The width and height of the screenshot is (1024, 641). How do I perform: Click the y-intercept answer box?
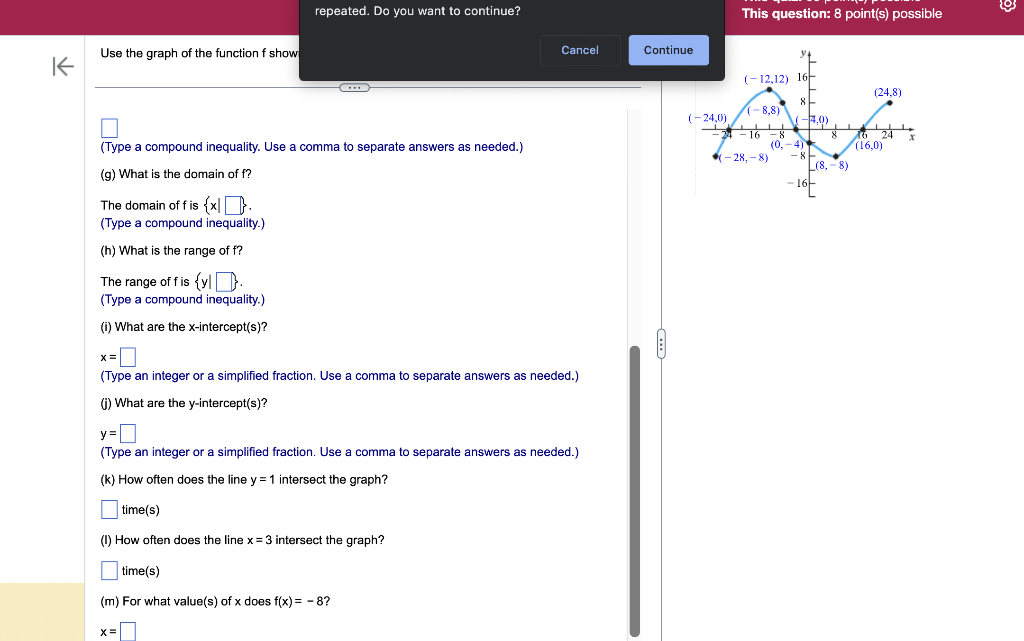128,433
